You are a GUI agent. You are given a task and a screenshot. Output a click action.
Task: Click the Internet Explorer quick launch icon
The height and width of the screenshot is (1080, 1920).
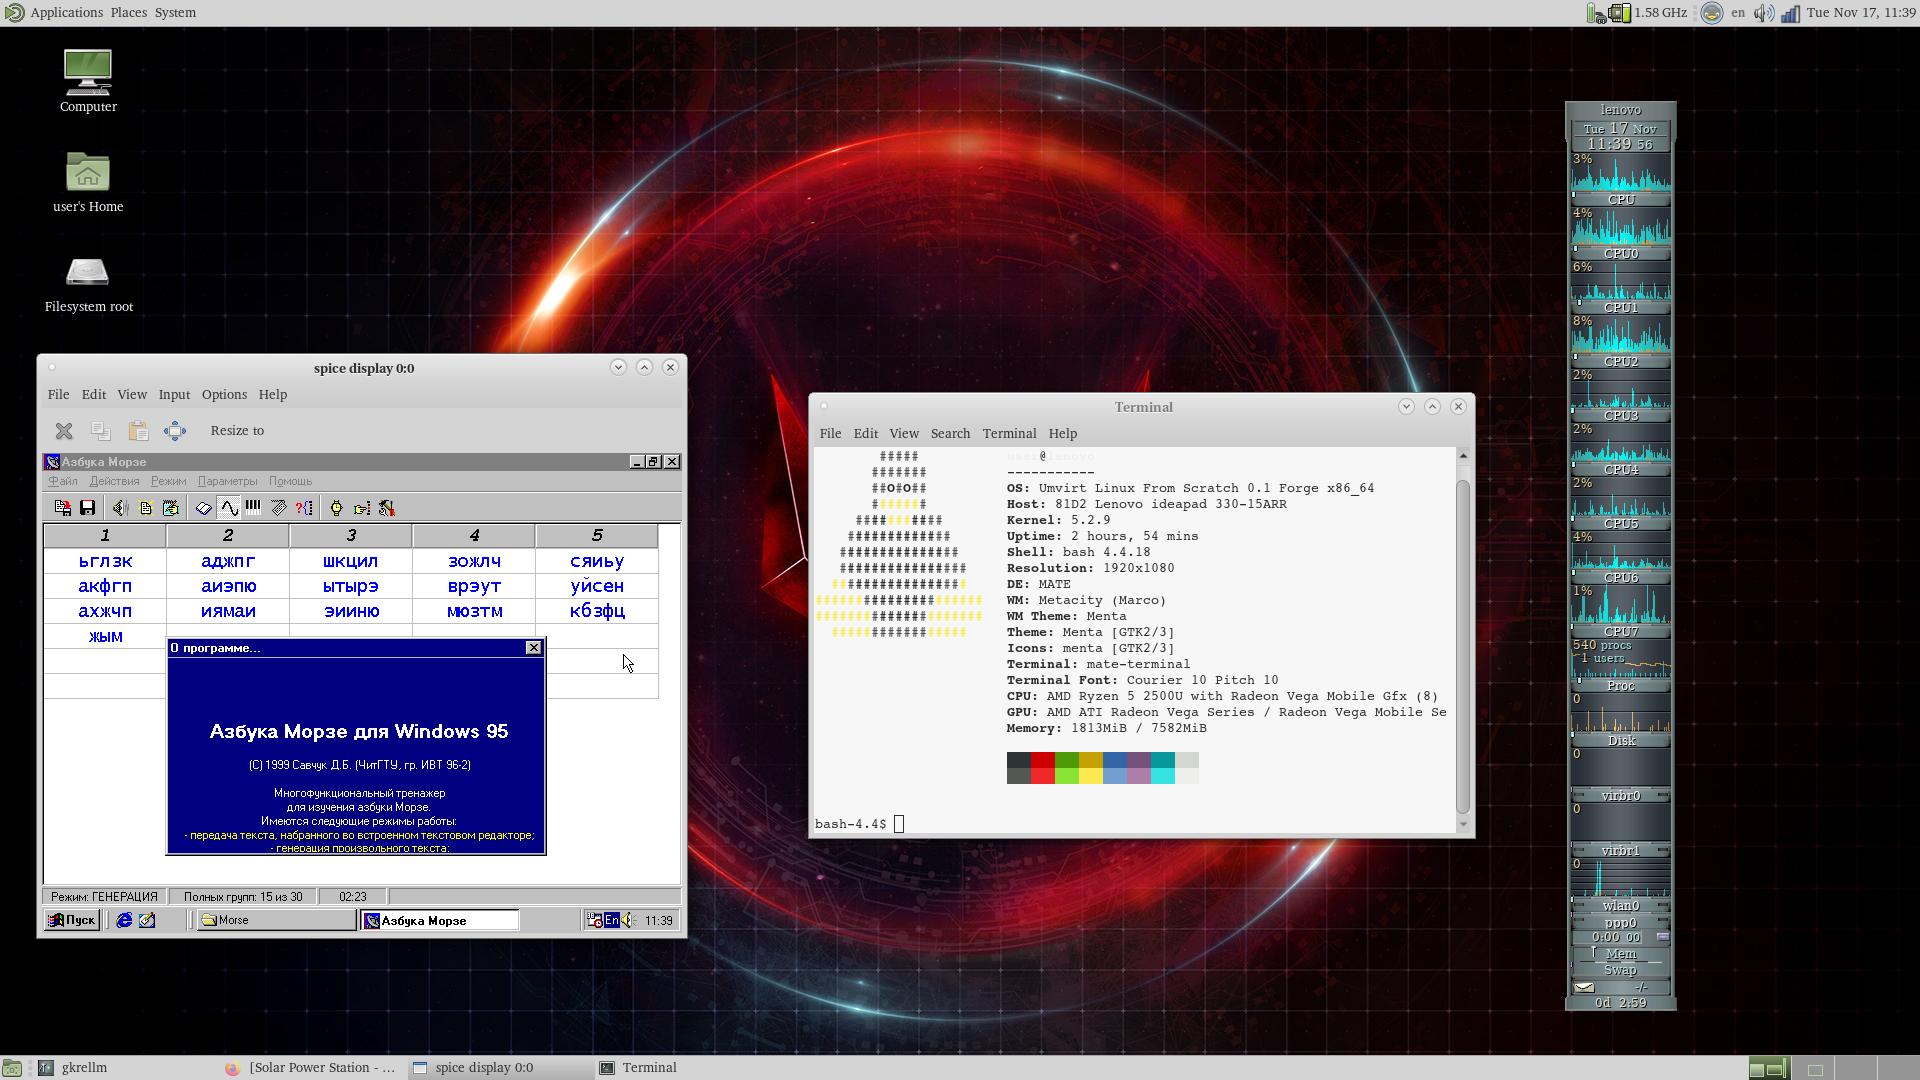124,921
